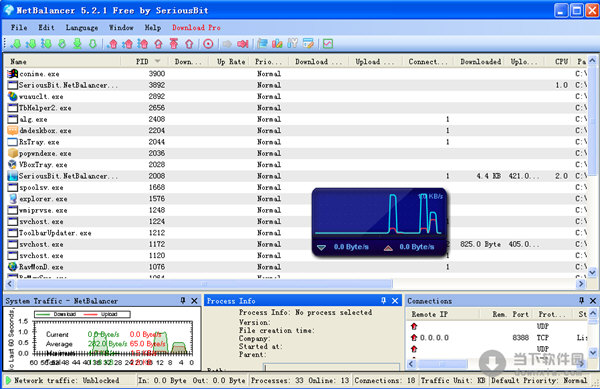Screen dimensions: 600x389
Task: Select the RavMonD.exe process row
Action: click(x=297, y=267)
